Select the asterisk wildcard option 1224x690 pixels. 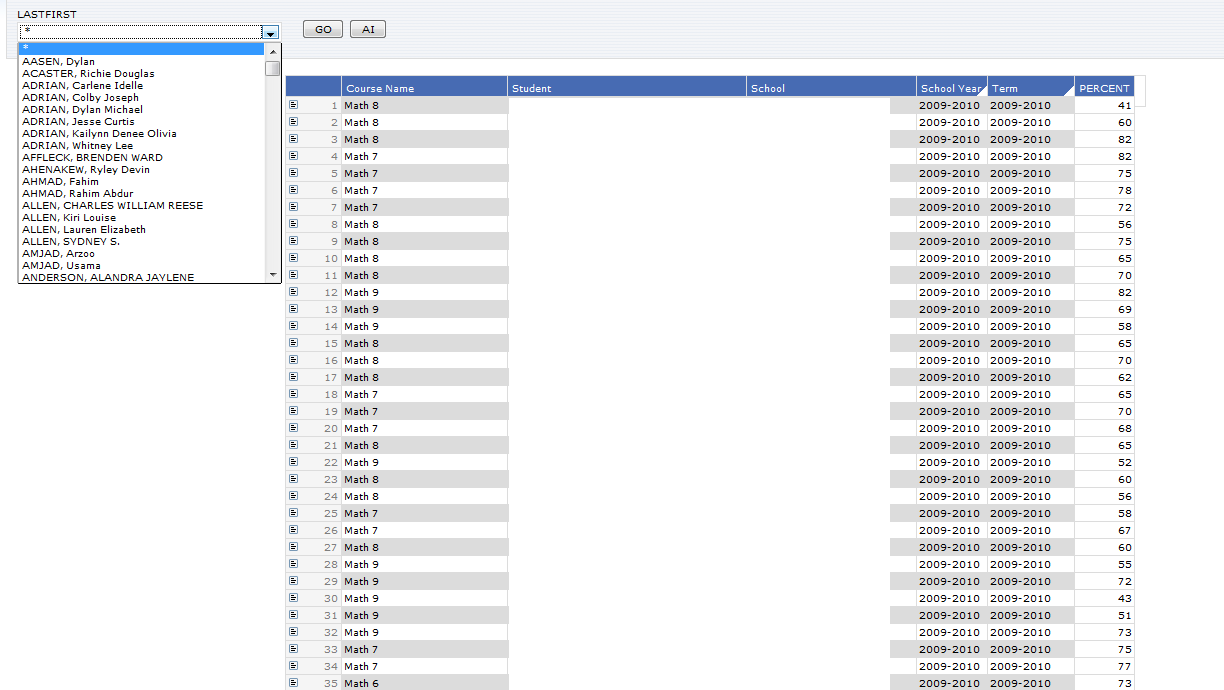coord(140,49)
